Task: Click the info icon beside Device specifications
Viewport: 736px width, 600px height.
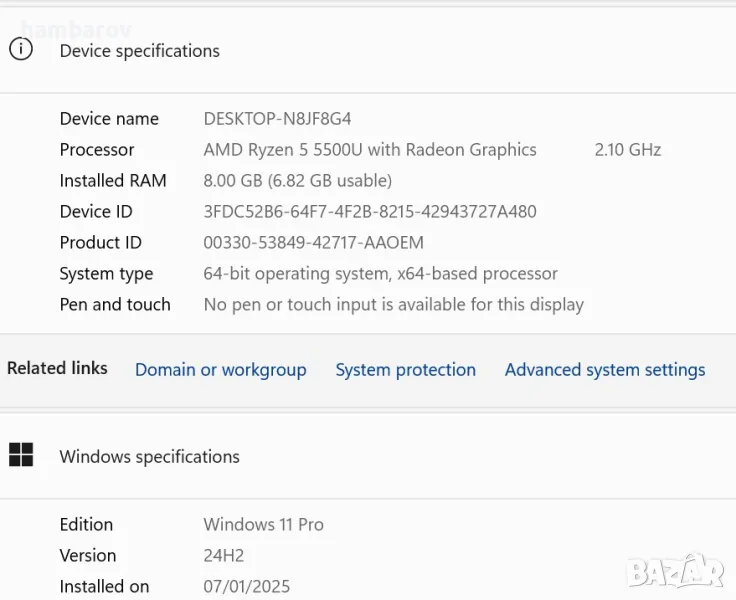Action: click(21, 50)
